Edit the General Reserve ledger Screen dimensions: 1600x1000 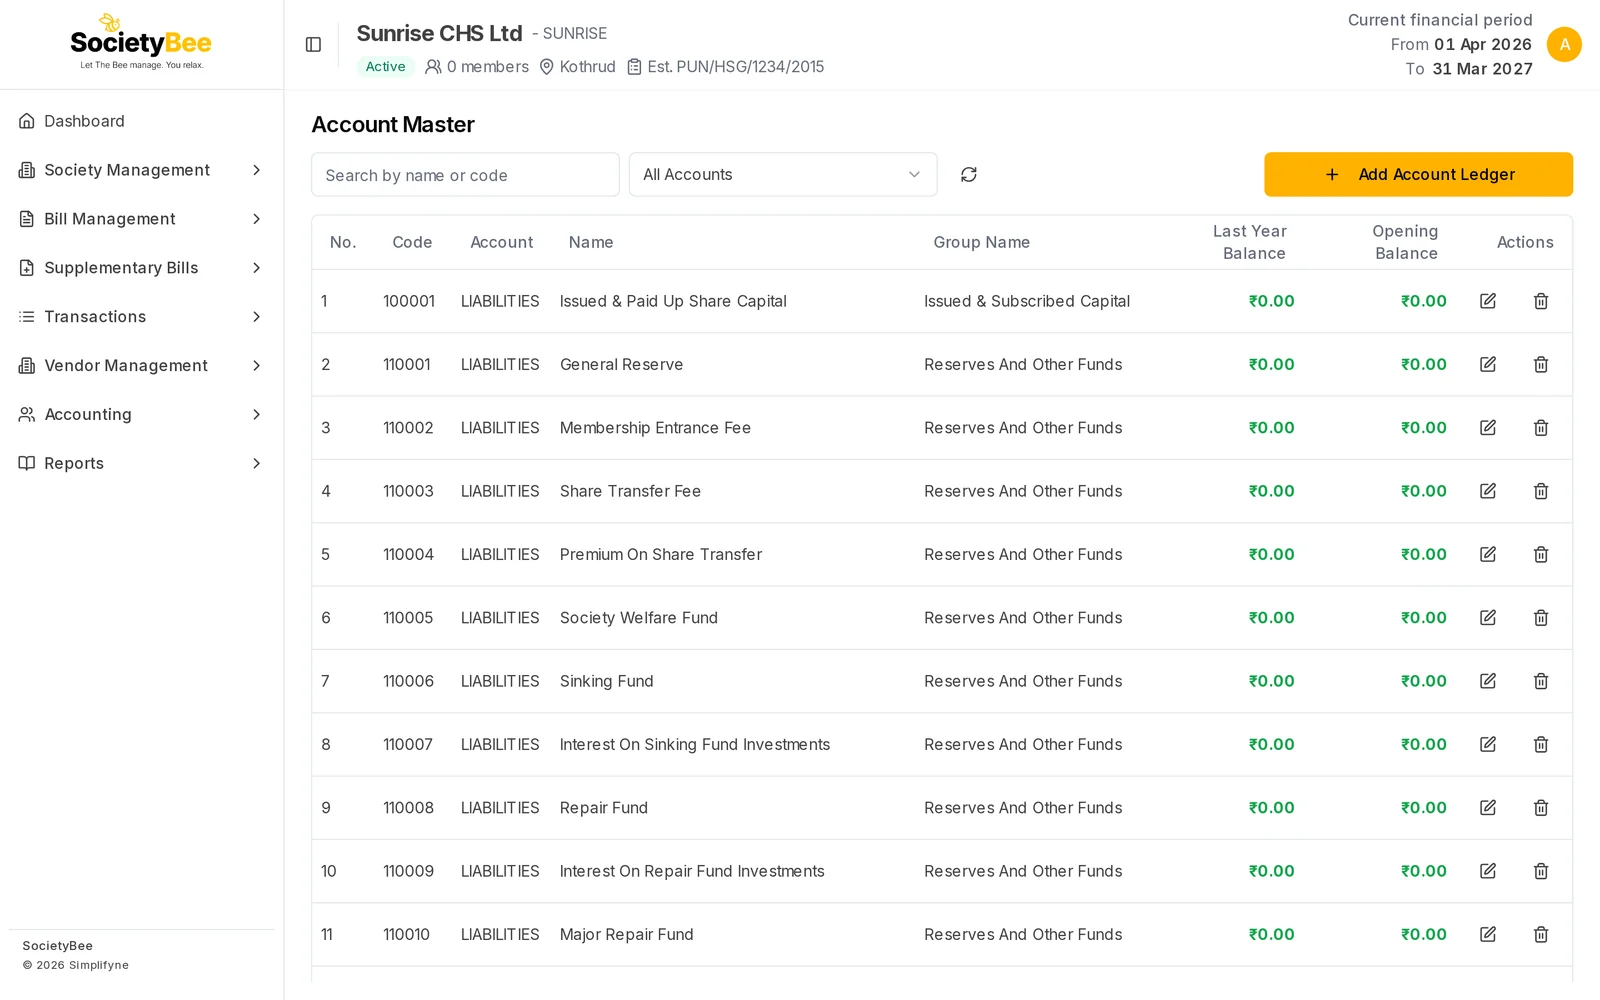(x=1488, y=364)
